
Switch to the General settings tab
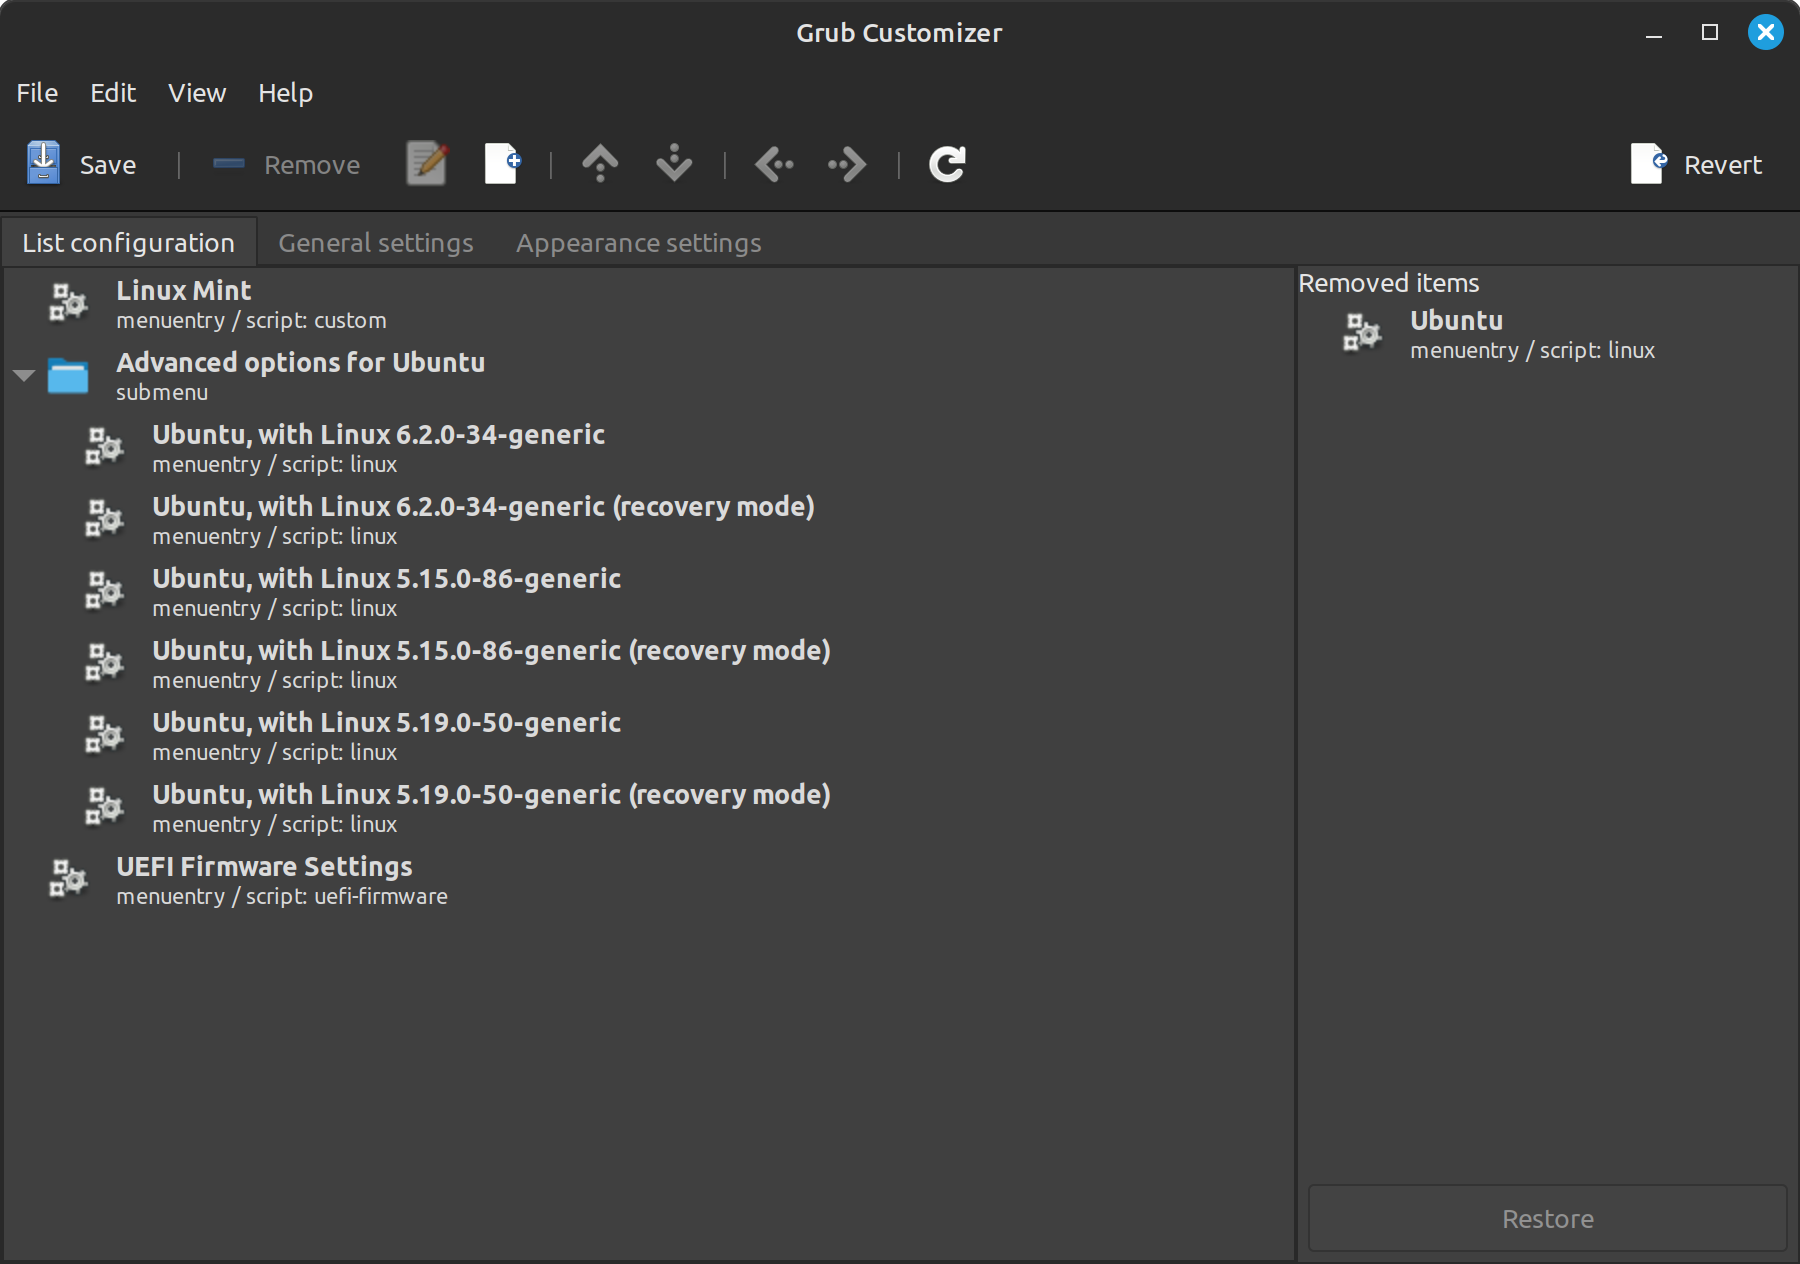click(376, 243)
